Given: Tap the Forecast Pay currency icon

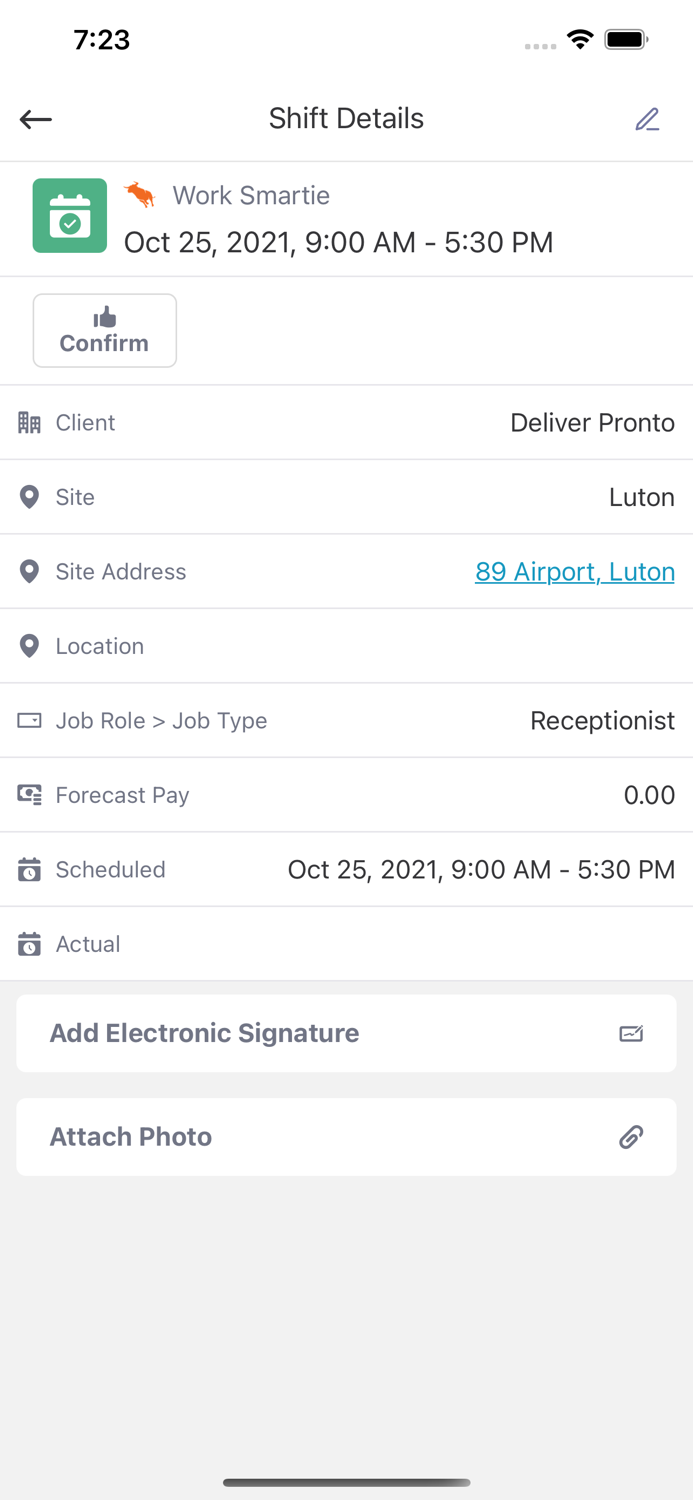Looking at the screenshot, I should click(x=29, y=794).
